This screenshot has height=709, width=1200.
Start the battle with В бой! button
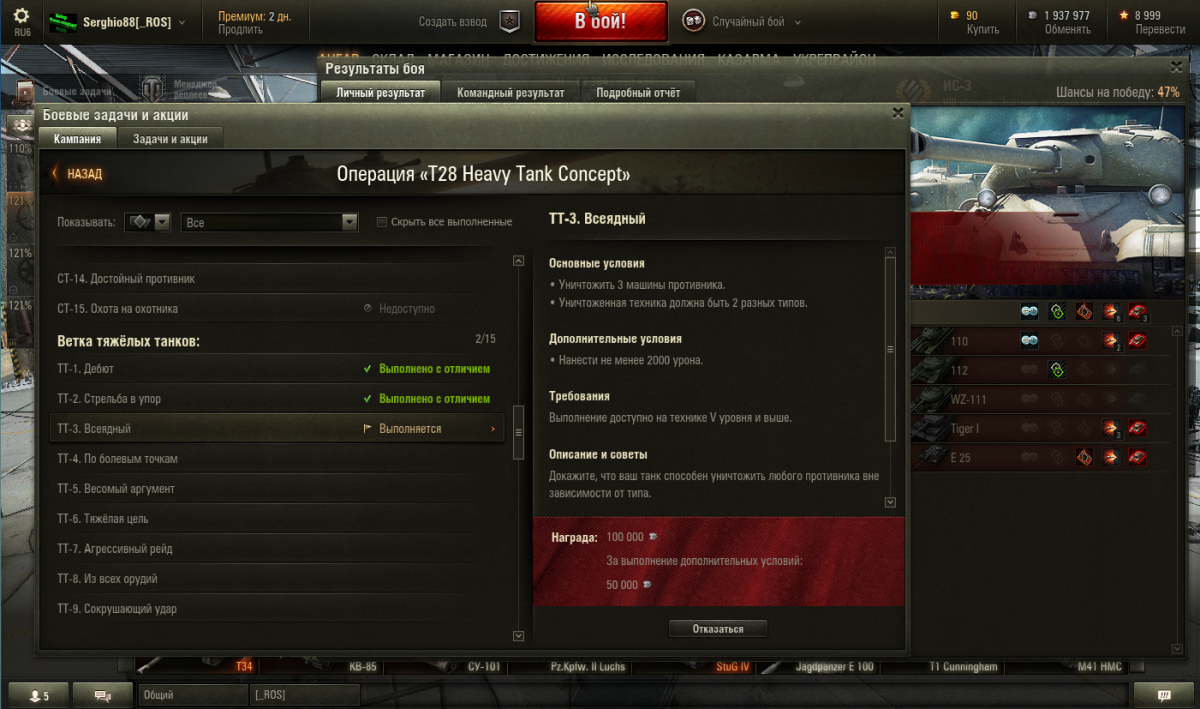601,21
